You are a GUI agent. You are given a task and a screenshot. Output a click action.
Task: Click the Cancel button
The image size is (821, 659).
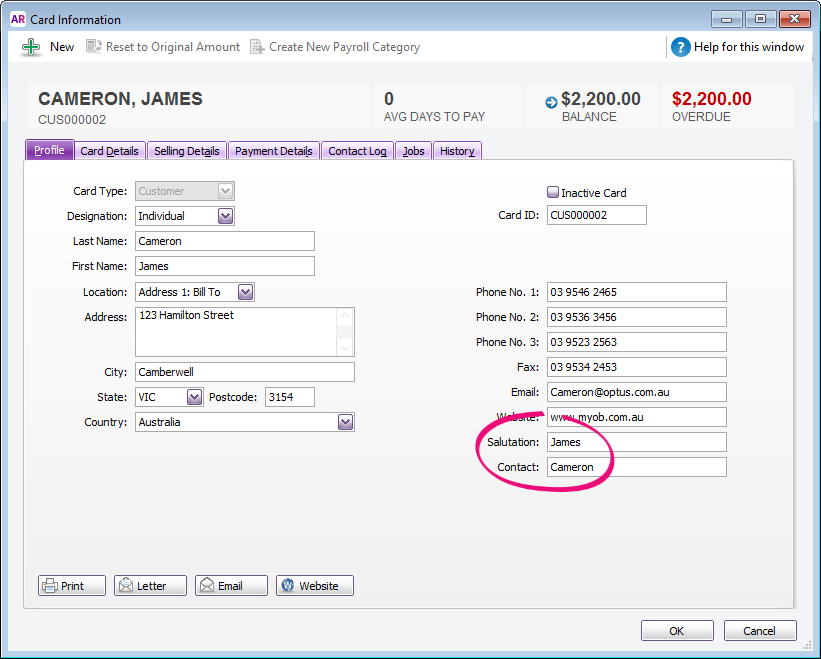point(759,631)
